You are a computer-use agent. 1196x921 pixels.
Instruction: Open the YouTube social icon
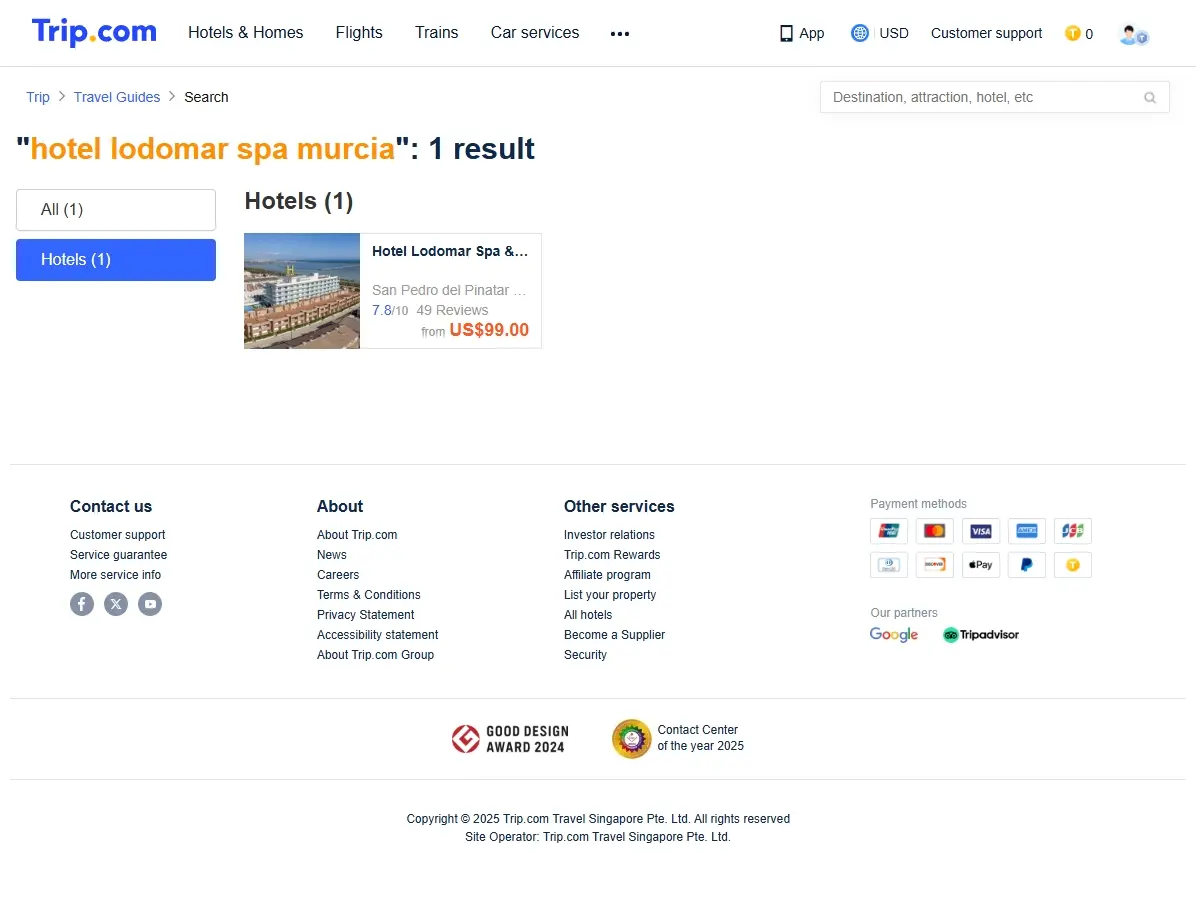point(150,604)
